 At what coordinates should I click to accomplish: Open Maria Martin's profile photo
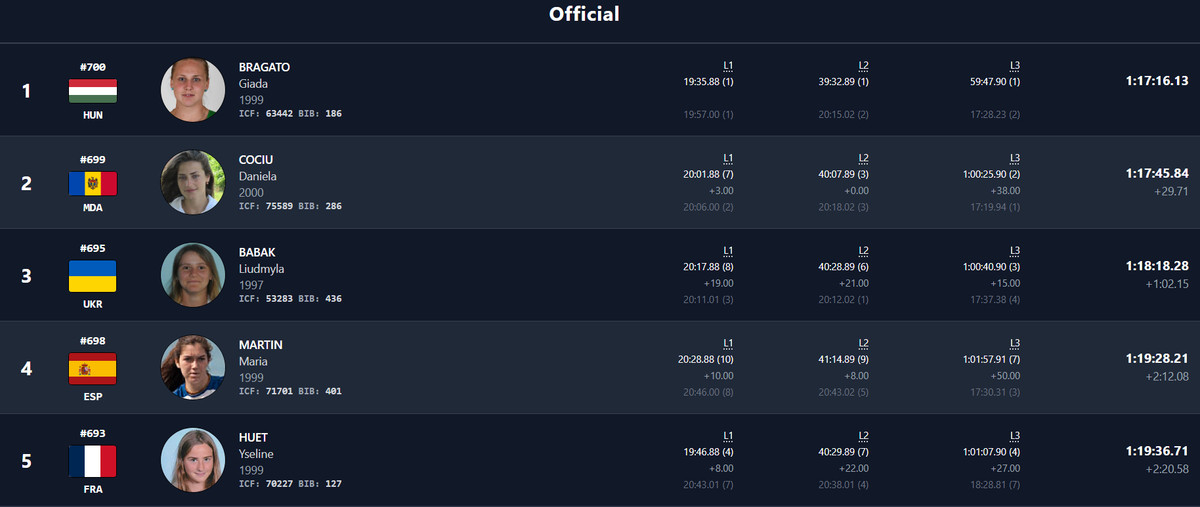(x=193, y=367)
